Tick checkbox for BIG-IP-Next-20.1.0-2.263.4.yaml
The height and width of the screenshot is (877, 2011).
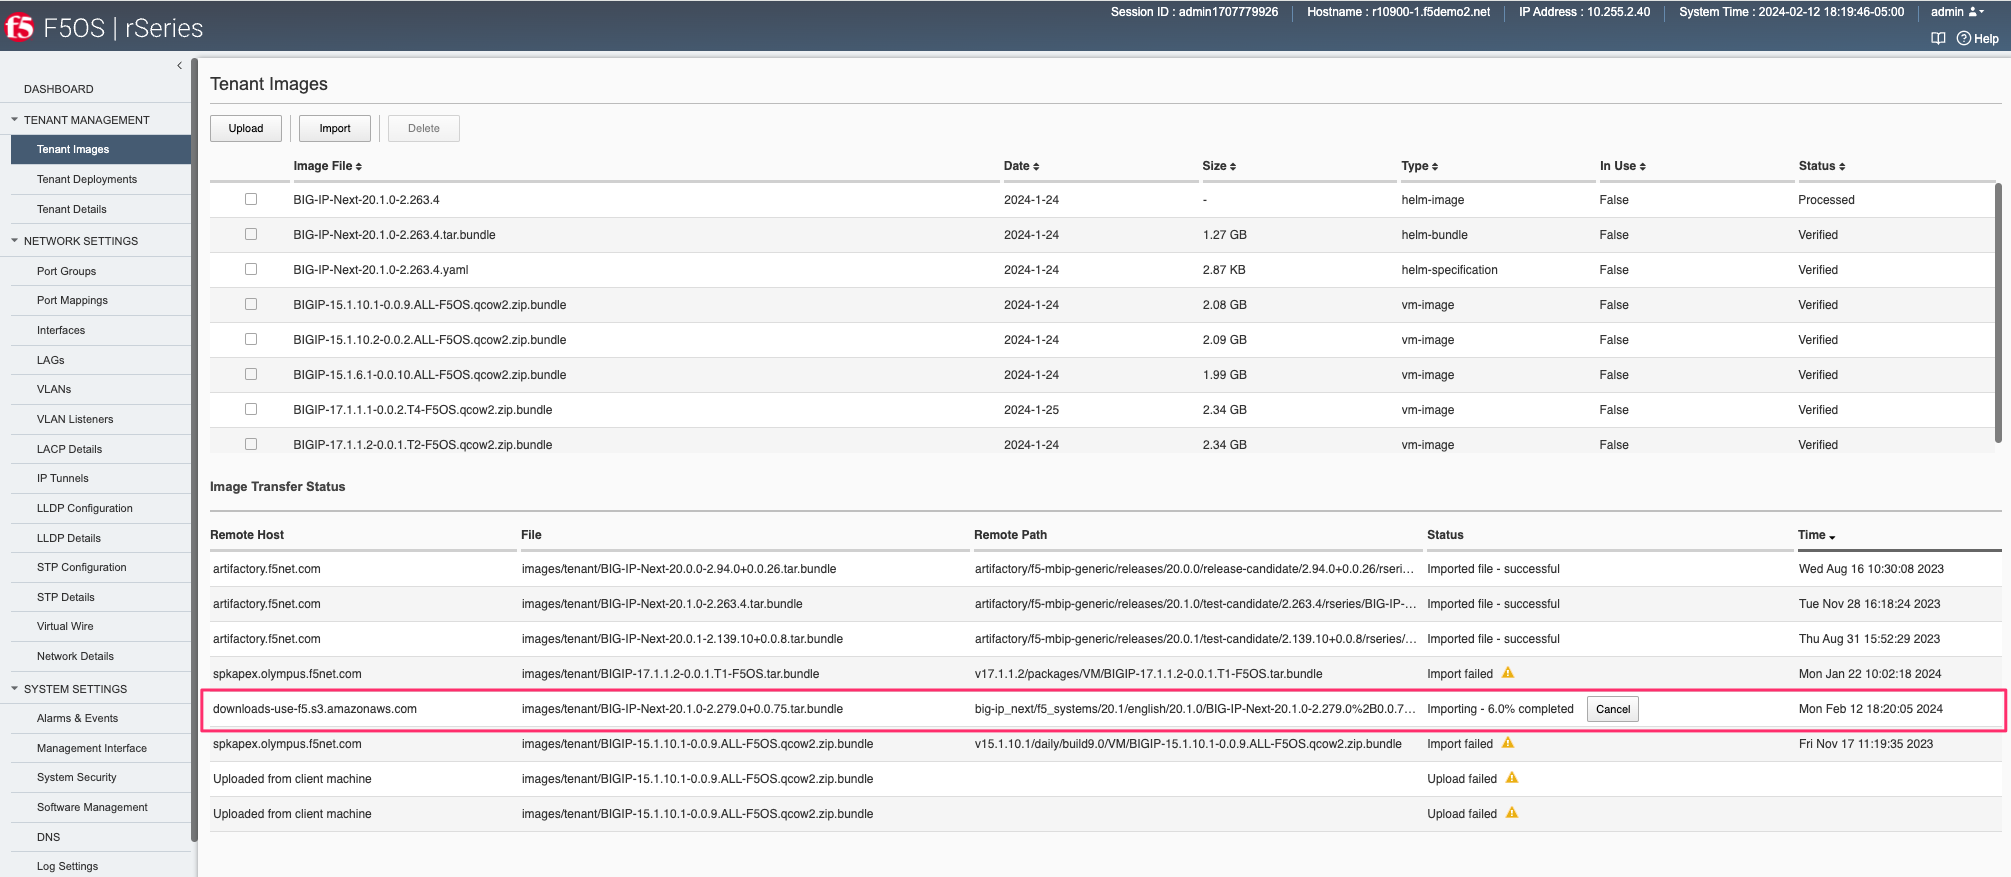point(251,269)
